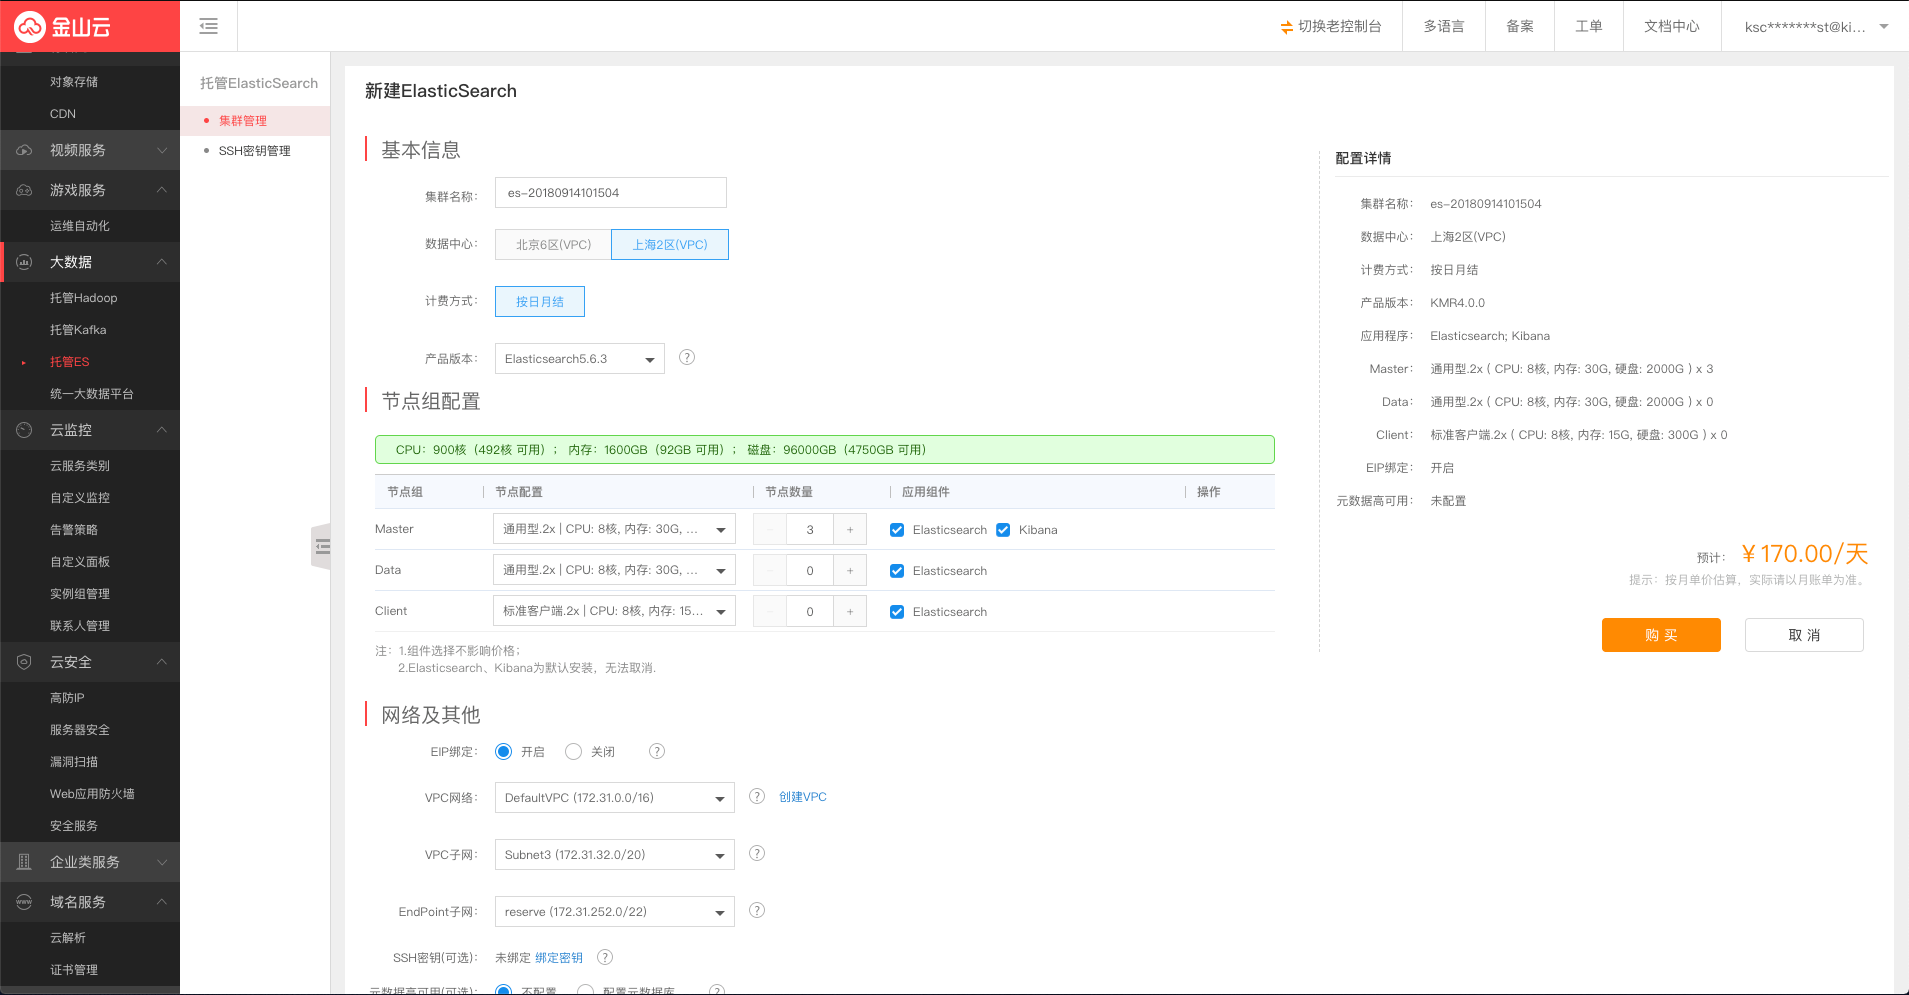Open 工单 top menu
Screen dimensions: 1909x995
pos(1588,27)
